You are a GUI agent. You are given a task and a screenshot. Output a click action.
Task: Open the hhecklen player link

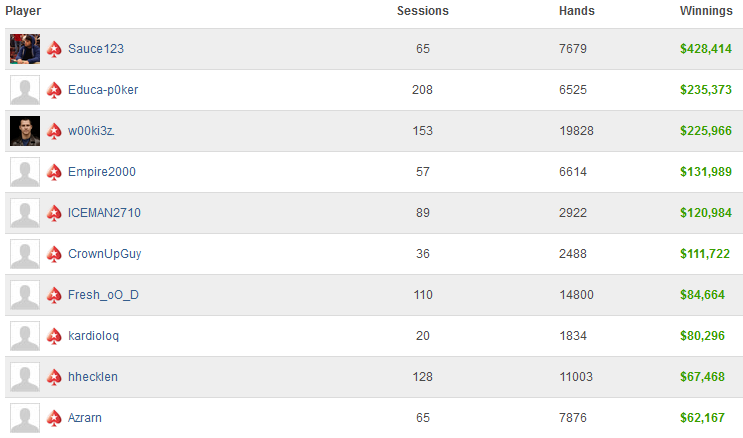click(x=93, y=377)
